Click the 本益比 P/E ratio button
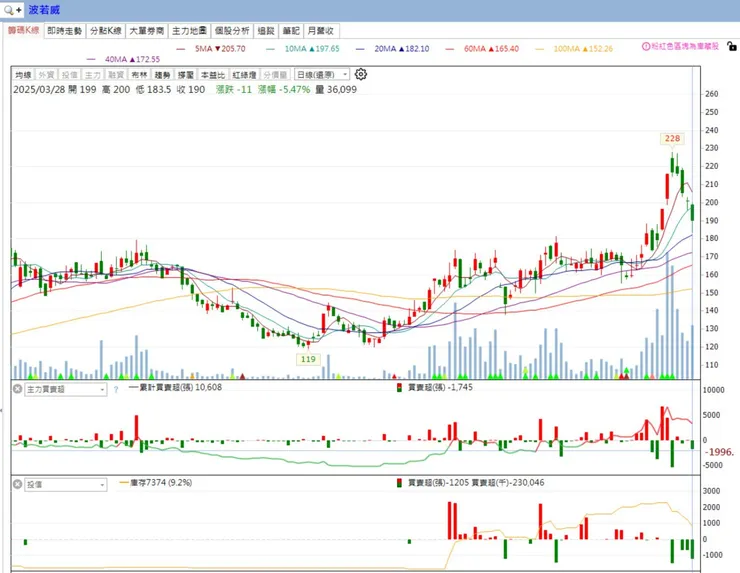Viewport: 740px width, 573px height. click(213, 75)
